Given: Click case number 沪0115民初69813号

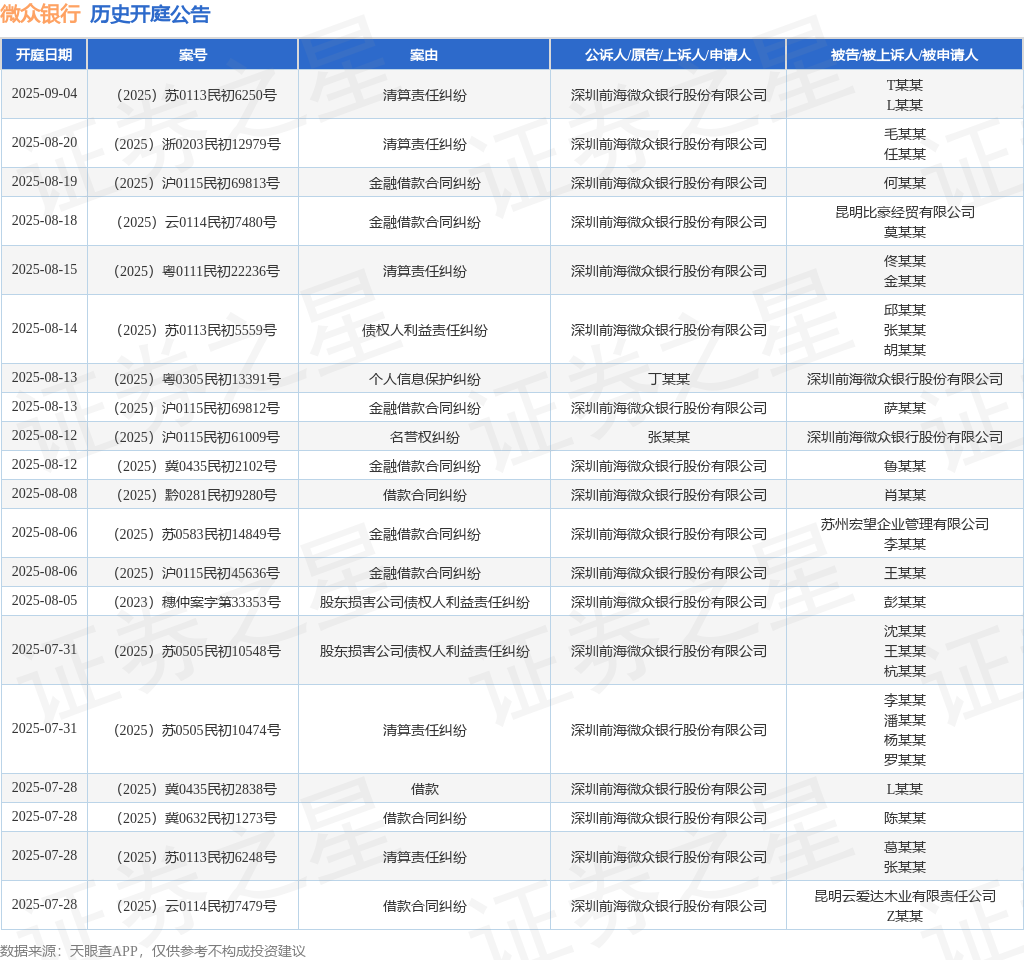Looking at the screenshot, I should coord(196,184).
